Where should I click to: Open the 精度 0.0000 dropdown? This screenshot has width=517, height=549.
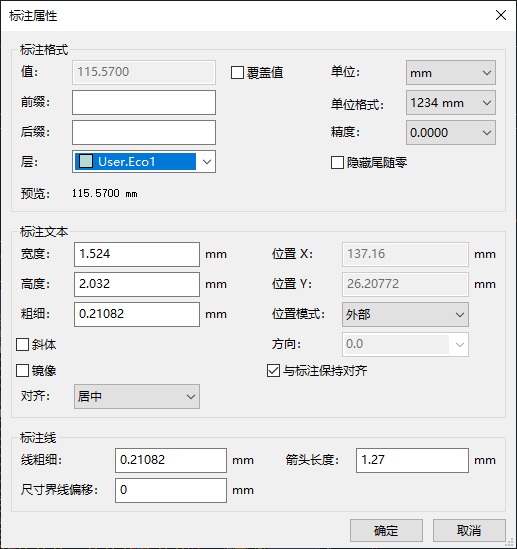click(x=451, y=133)
